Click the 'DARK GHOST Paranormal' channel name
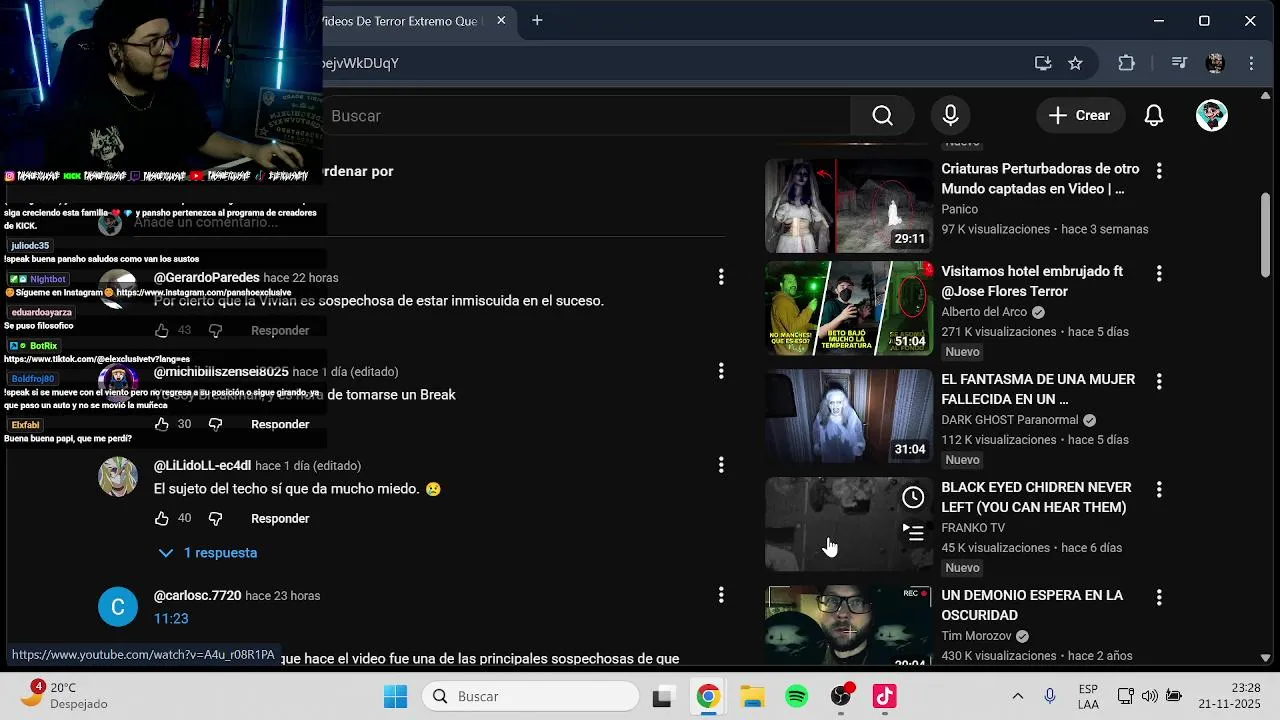The width and height of the screenshot is (1280, 720). point(1010,420)
